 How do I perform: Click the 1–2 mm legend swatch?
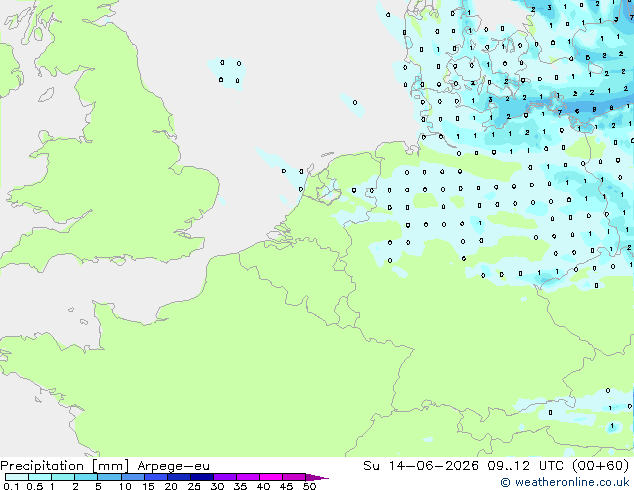pos(63,477)
